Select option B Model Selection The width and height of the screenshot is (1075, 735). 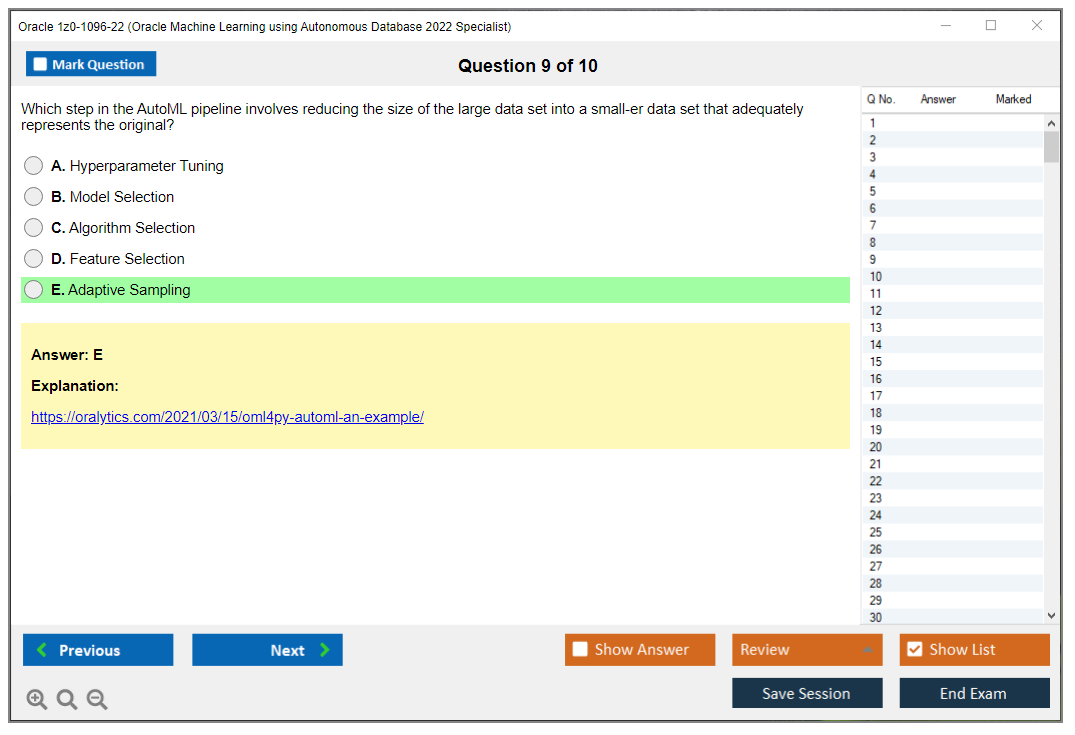33,196
